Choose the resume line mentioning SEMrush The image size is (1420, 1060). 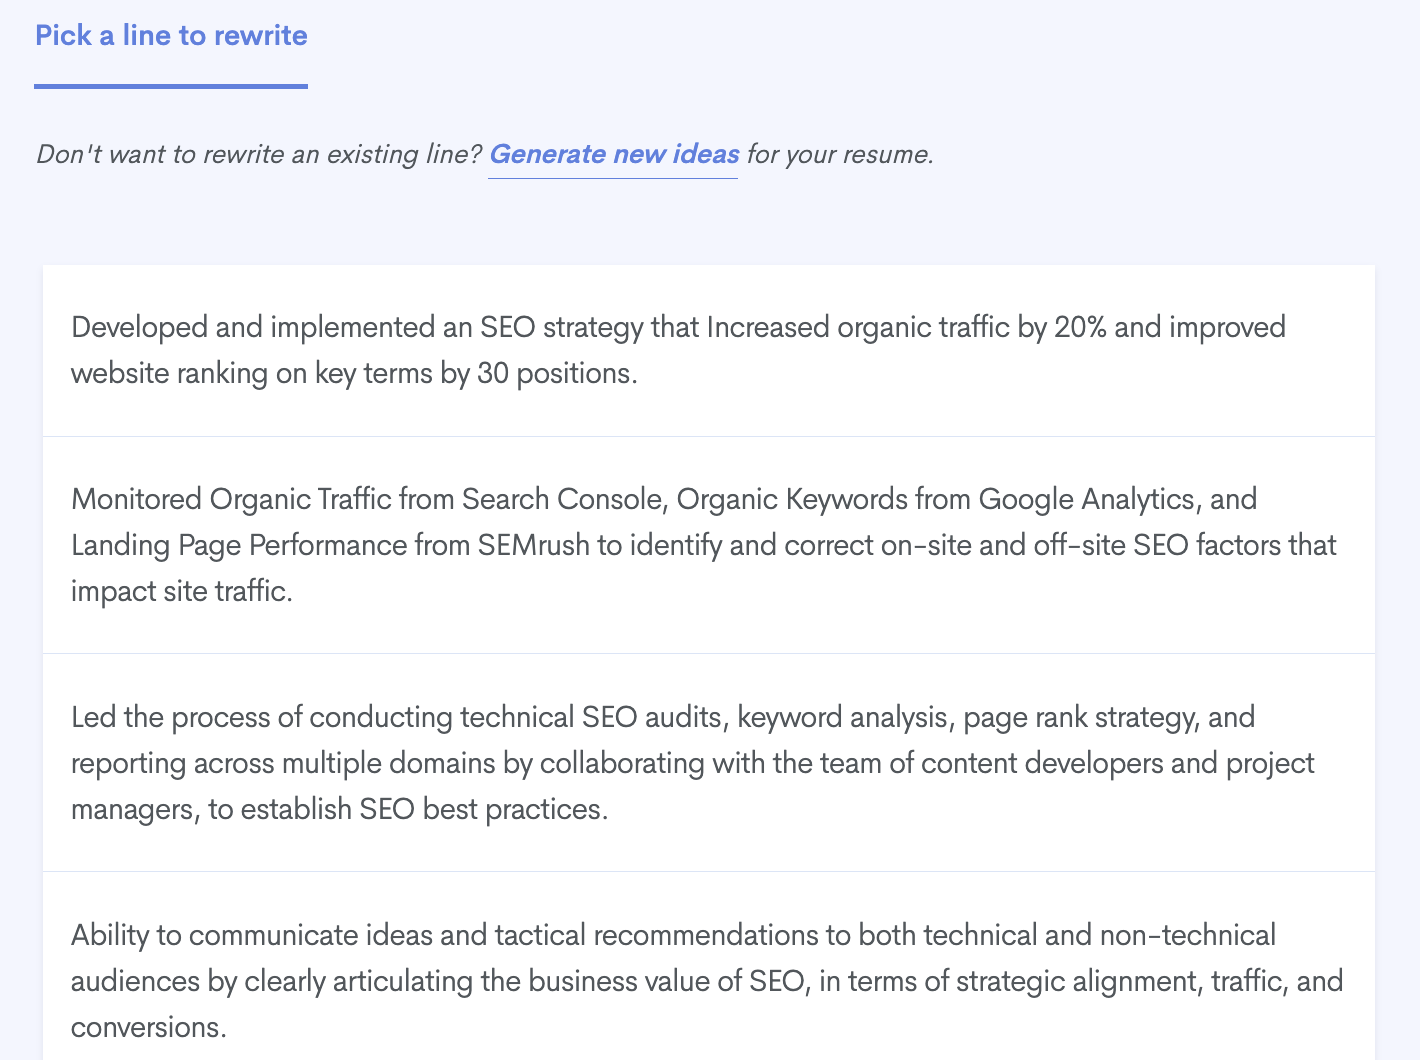709,545
